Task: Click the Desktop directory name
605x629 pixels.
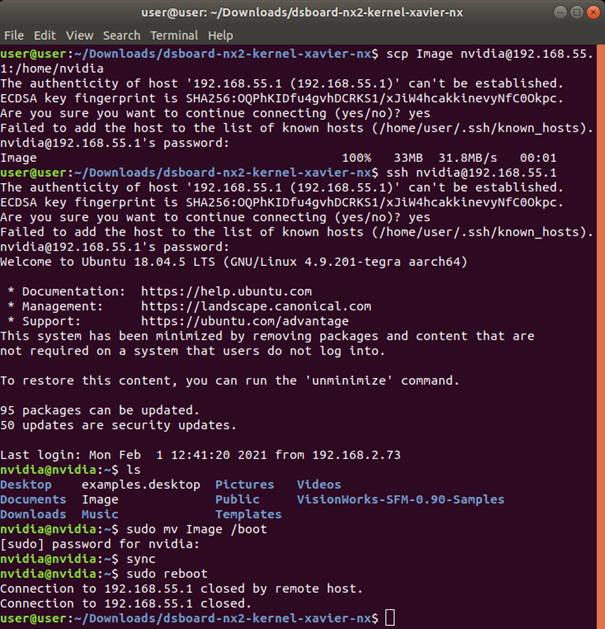Action: 26,484
